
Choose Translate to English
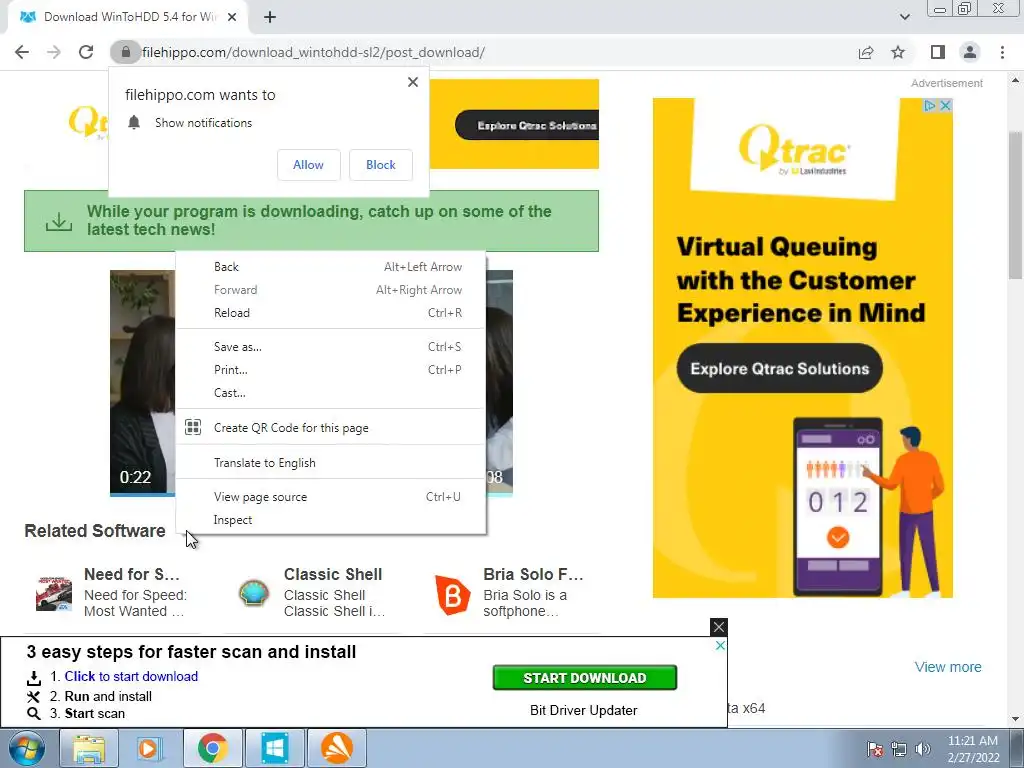tap(330, 462)
